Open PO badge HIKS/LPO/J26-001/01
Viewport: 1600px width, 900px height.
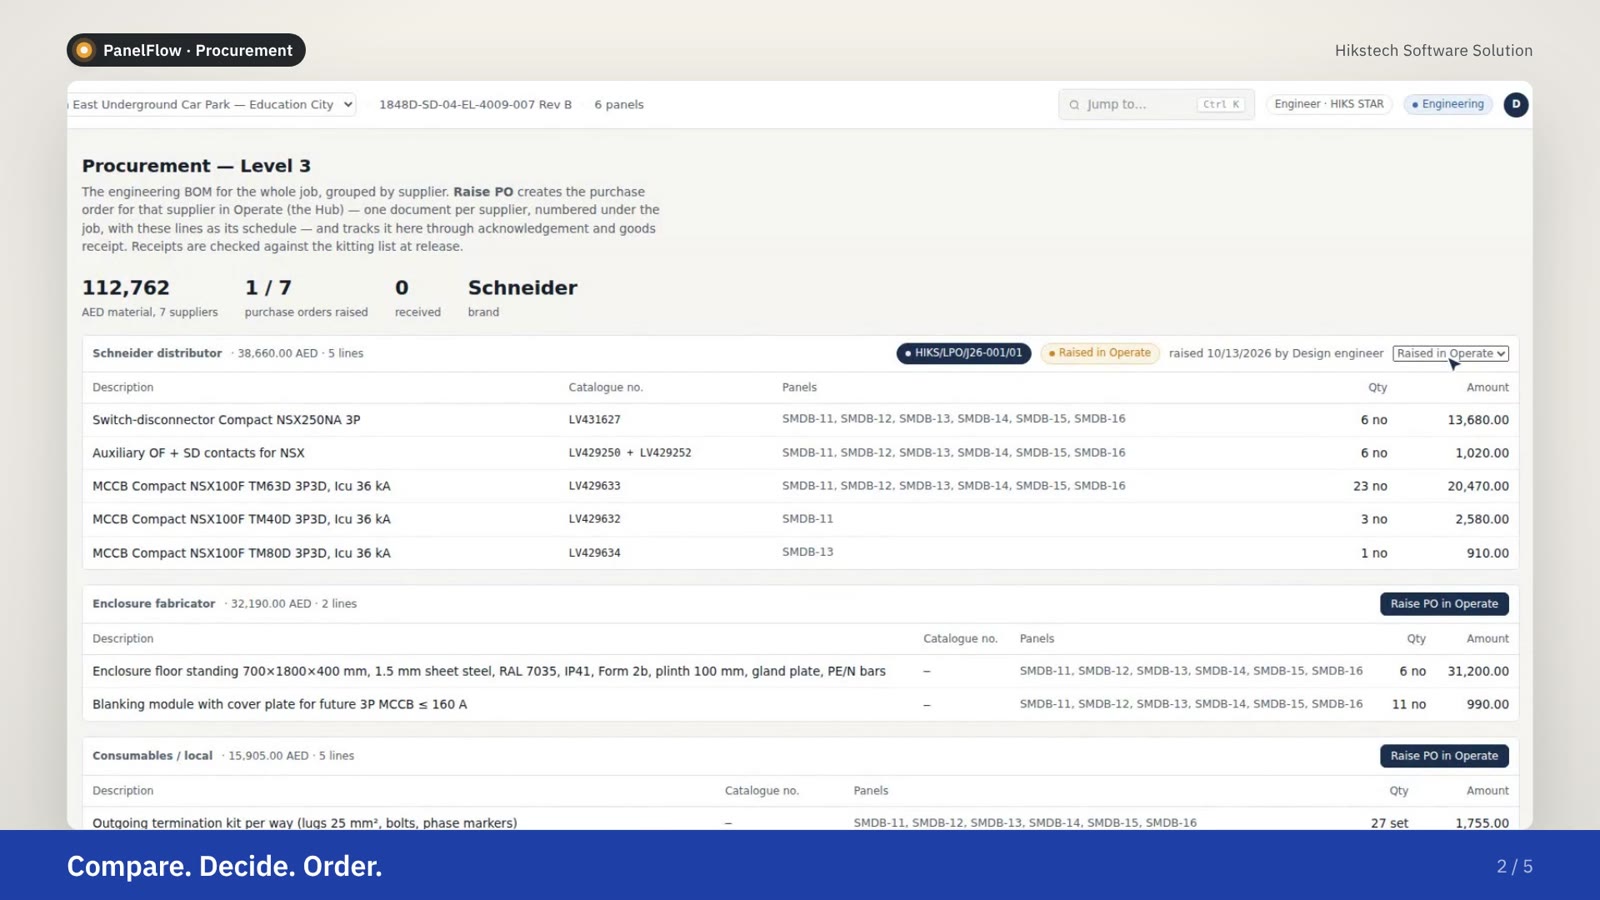click(963, 353)
